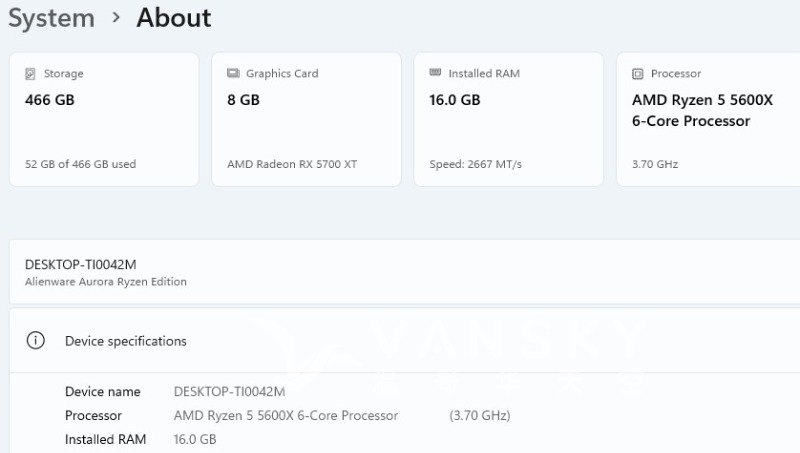Click the Installed RAM memory icon
This screenshot has height=453, width=800.
coord(435,73)
